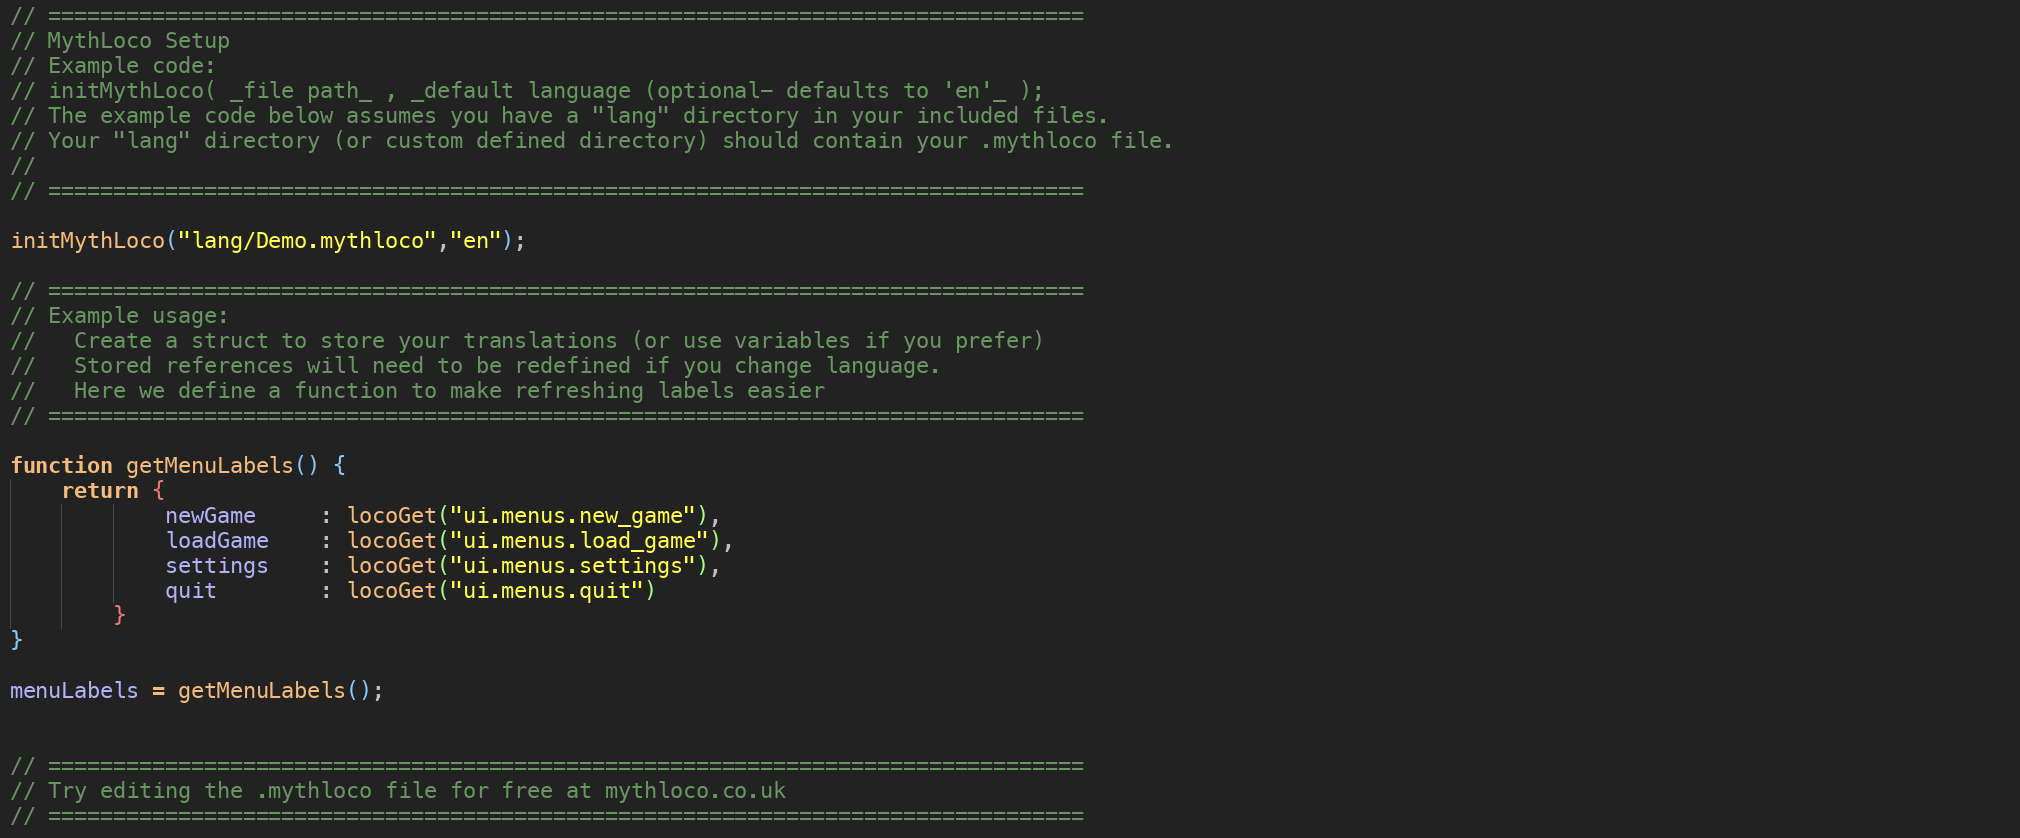Image resolution: width=2020 pixels, height=838 pixels.
Task: Click the red closing brace of the return struct
Action: [120, 614]
